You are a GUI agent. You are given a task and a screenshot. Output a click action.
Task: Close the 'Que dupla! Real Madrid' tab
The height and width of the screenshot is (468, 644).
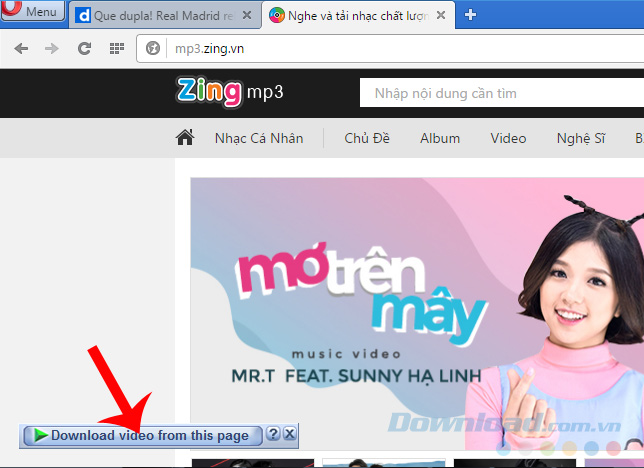[247, 15]
